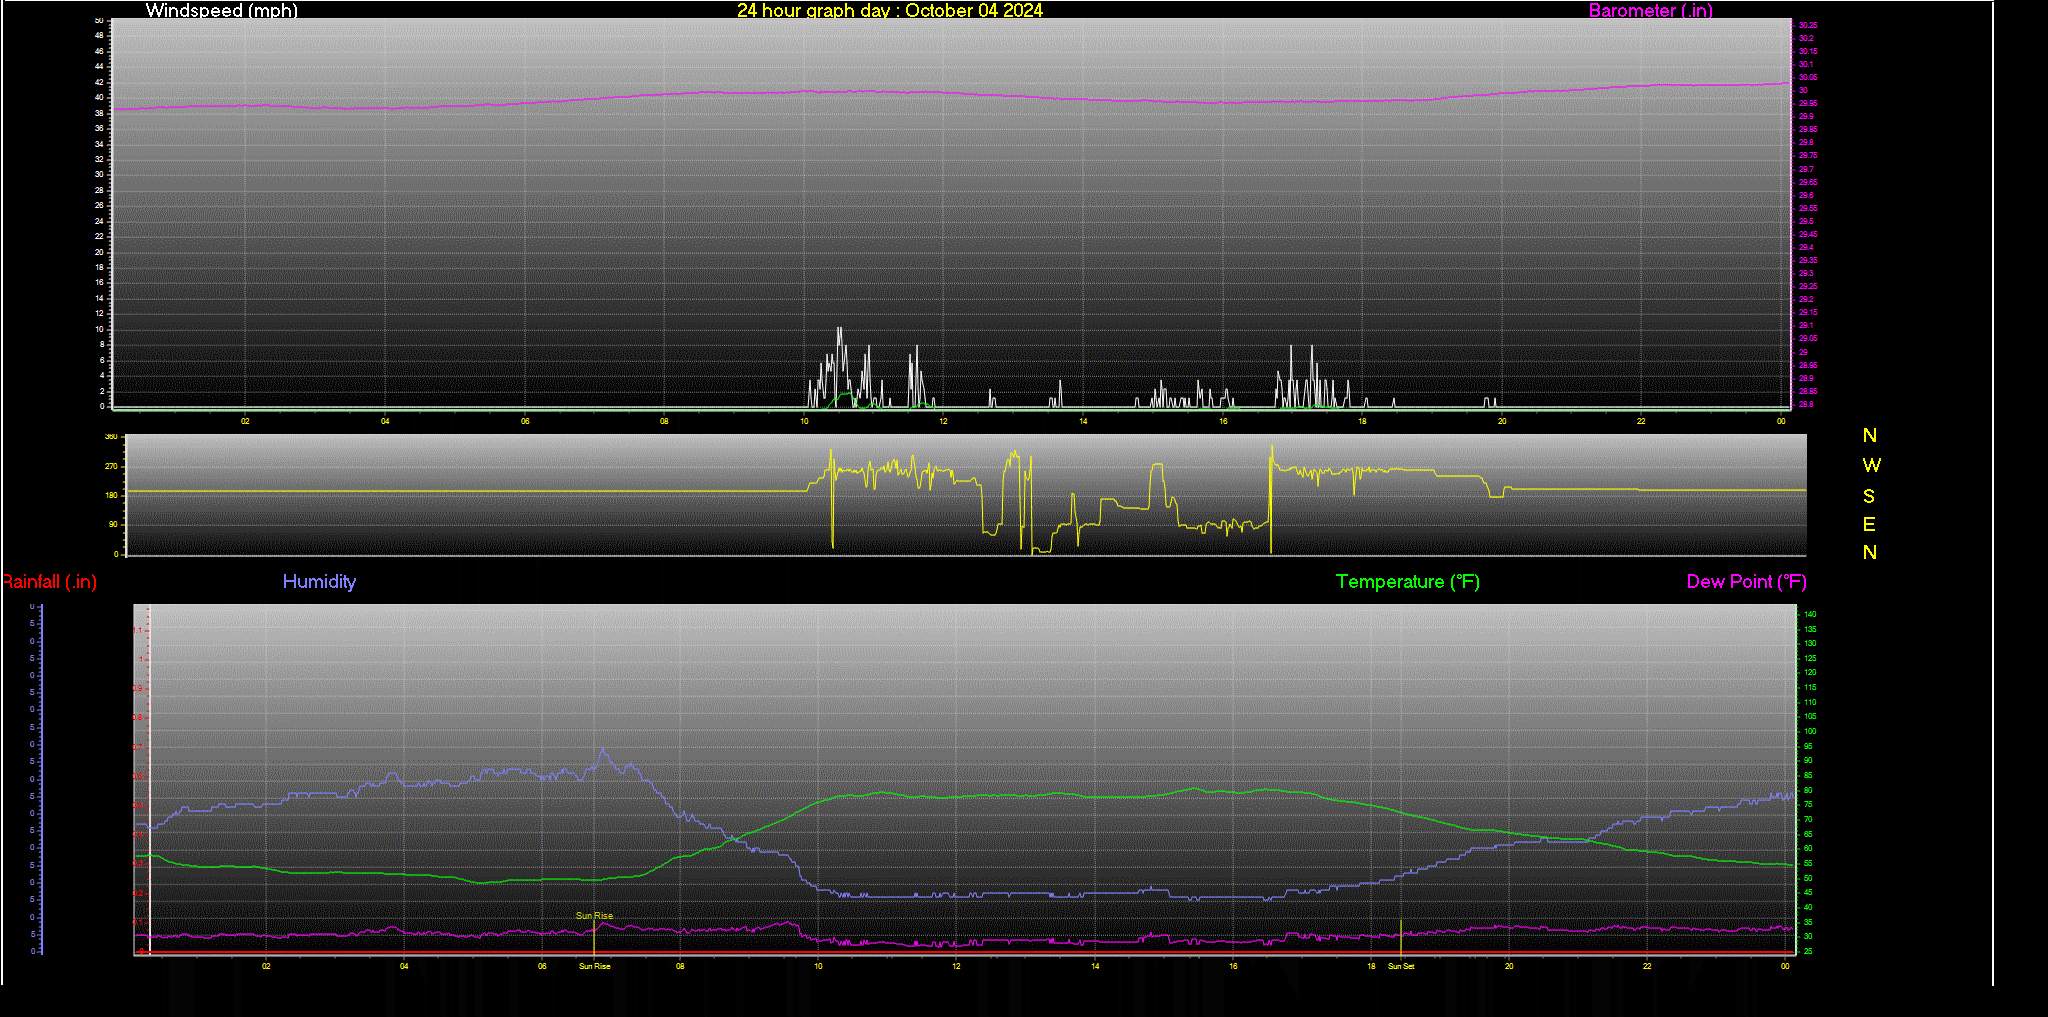The height and width of the screenshot is (1017, 2048).
Task: Click the "24 hour graph day : October 04 2024" heading
Action: click(x=889, y=10)
